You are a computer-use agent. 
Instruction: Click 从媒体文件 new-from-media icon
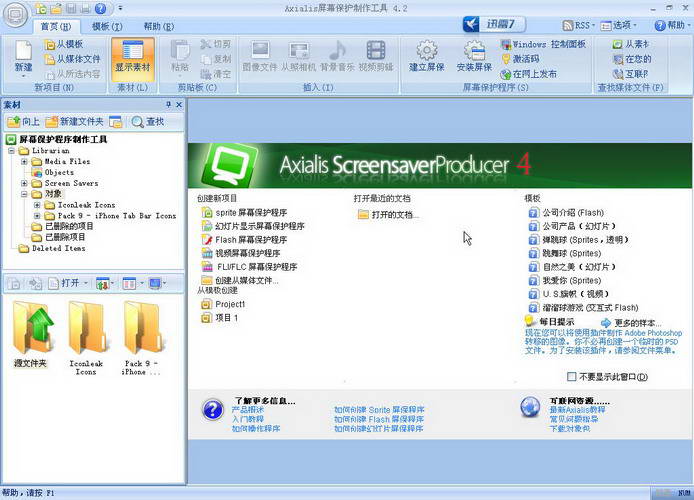pyautogui.click(x=50, y=59)
